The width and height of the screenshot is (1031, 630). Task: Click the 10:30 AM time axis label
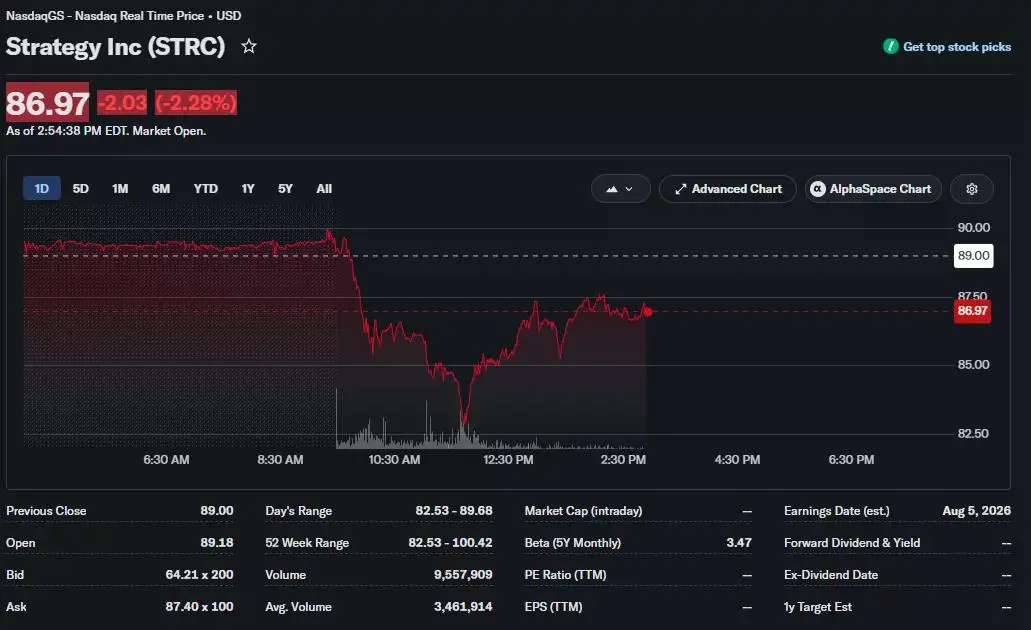394,460
